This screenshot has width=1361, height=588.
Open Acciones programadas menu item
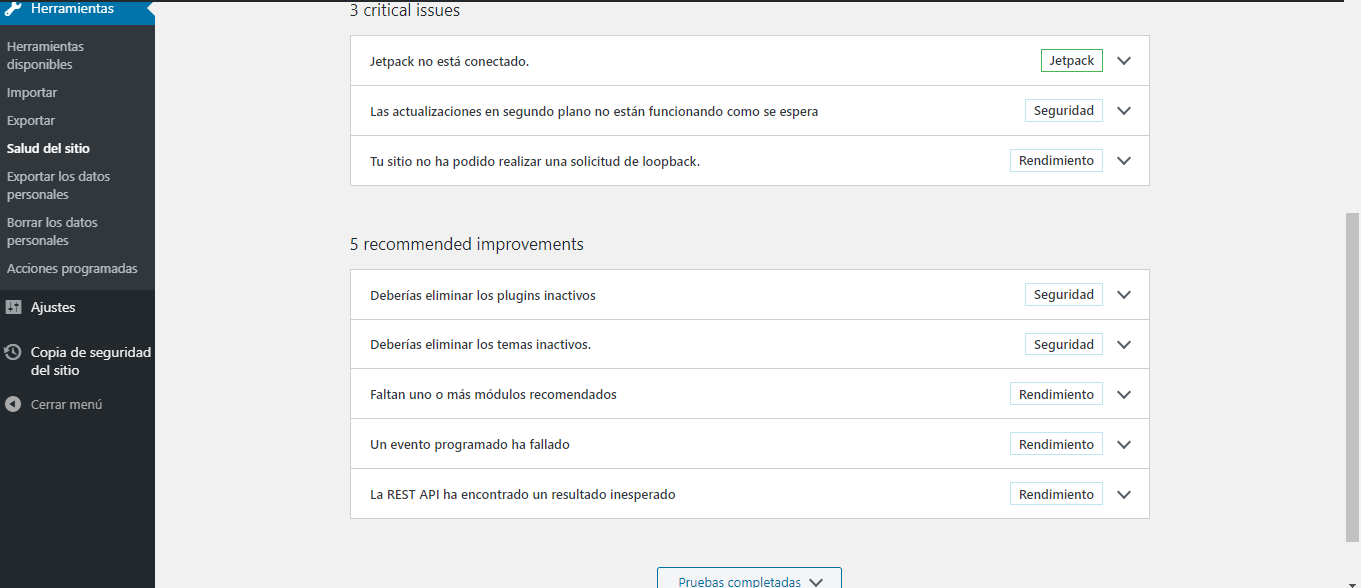pyautogui.click(x=72, y=269)
